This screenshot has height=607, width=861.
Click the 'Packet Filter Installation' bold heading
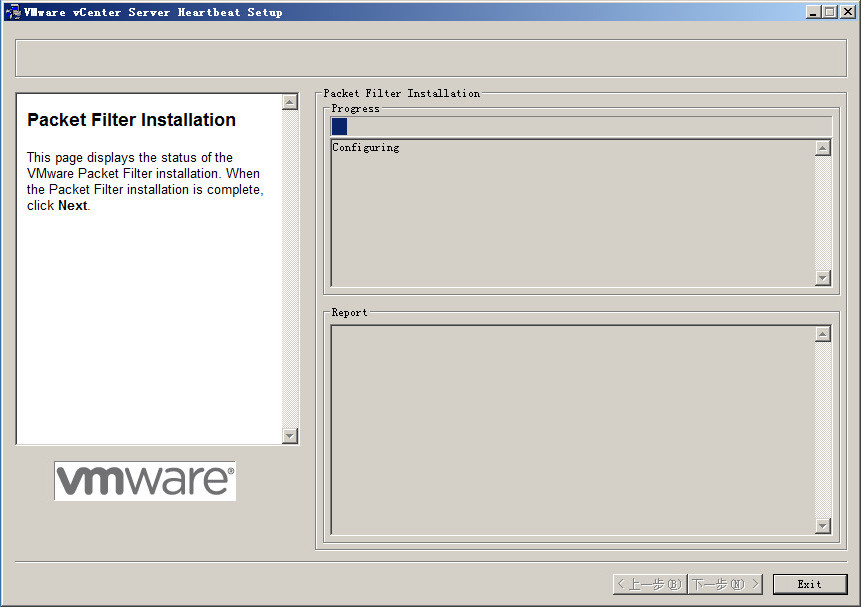click(131, 120)
